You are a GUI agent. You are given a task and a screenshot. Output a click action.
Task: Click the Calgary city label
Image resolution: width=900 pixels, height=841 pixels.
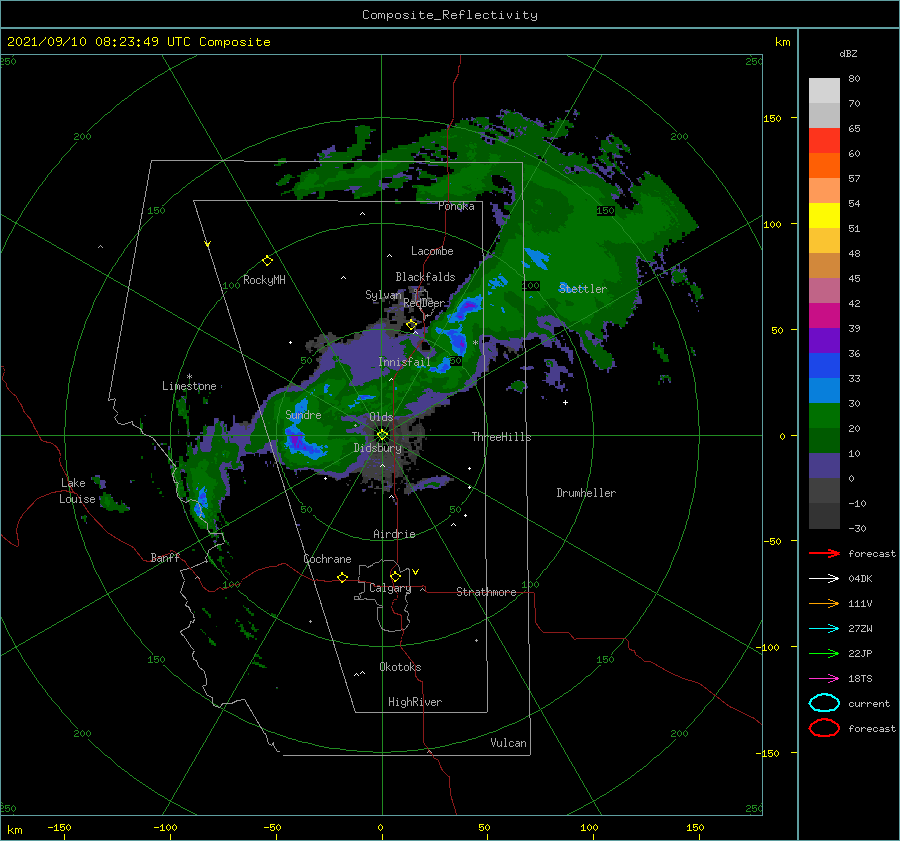click(x=390, y=588)
